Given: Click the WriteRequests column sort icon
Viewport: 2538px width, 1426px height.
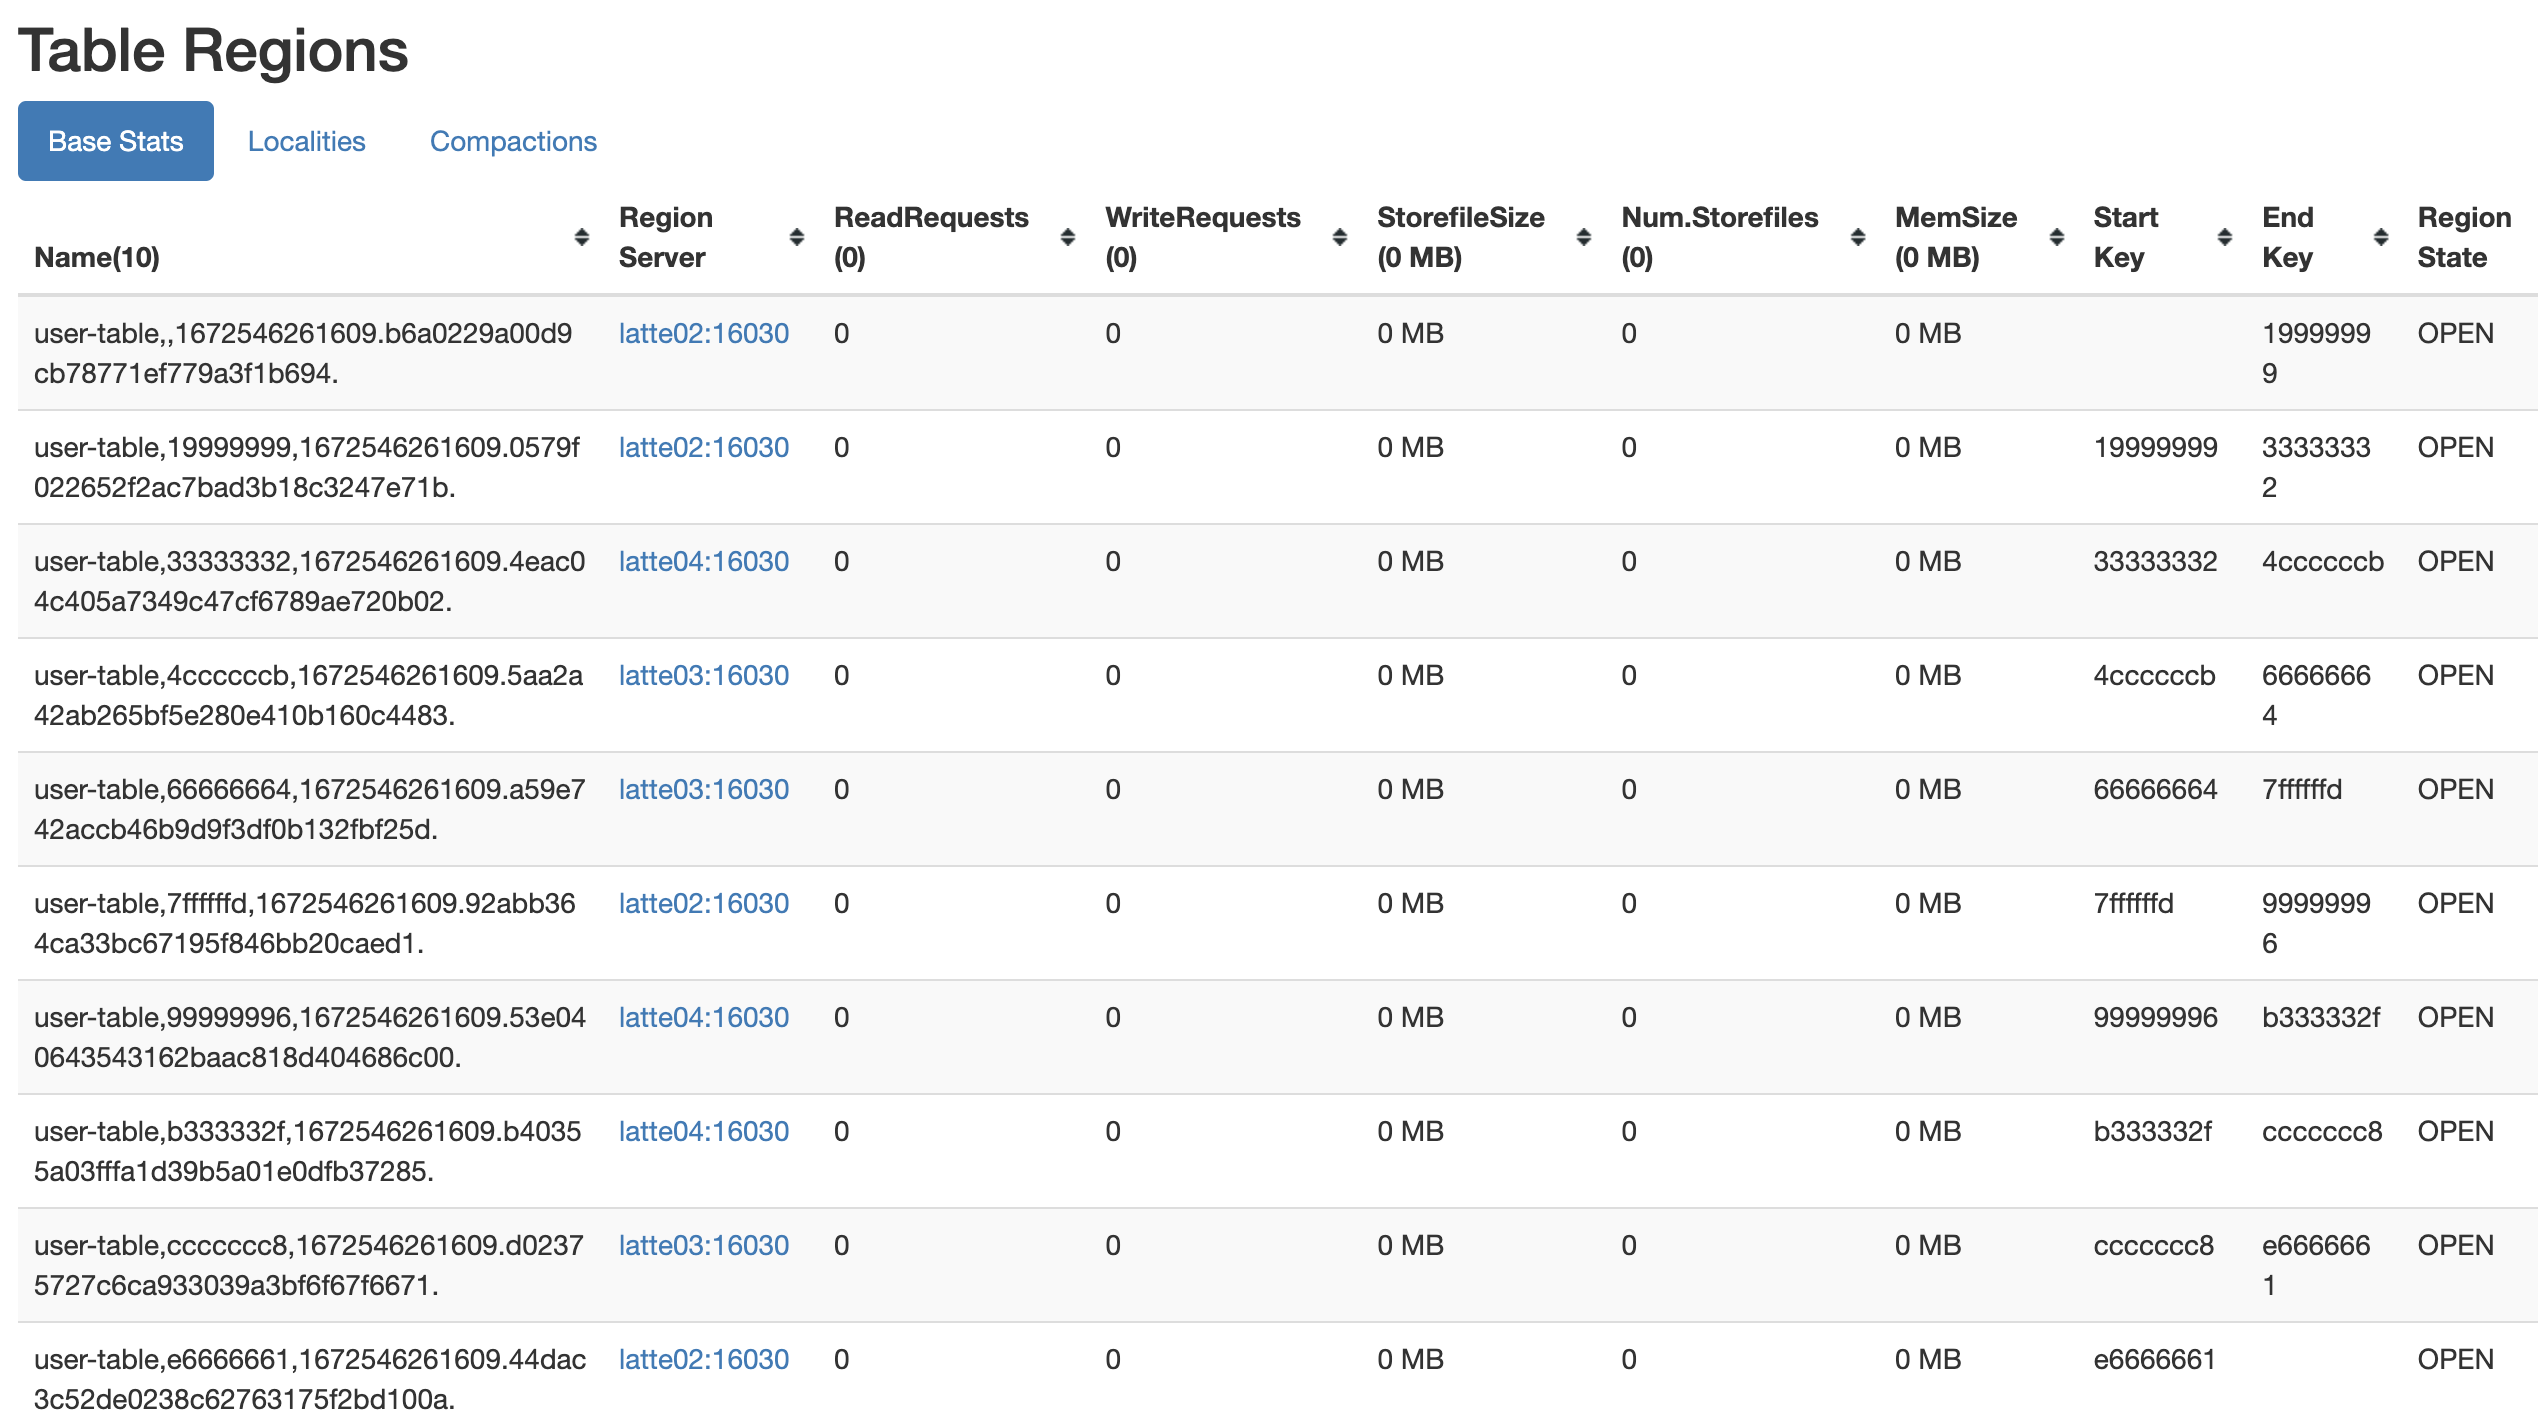Looking at the screenshot, I should click(x=1340, y=237).
